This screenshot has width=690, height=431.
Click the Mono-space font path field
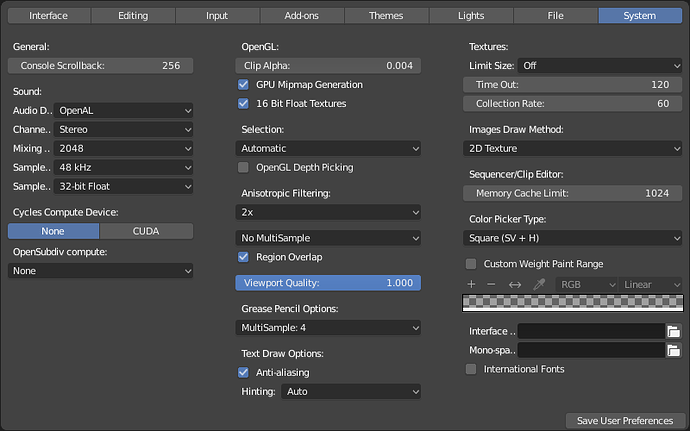(591, 350)
